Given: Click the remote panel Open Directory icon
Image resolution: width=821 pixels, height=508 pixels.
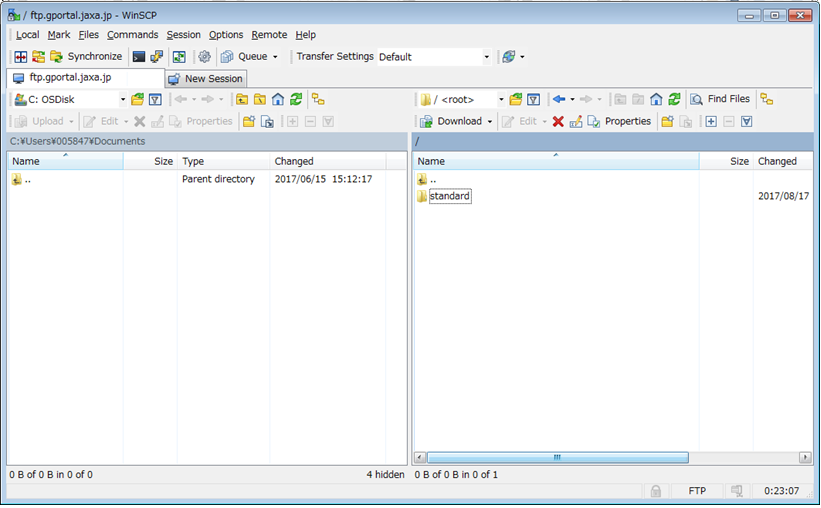Looking at the screenshot, I should 515,99.
